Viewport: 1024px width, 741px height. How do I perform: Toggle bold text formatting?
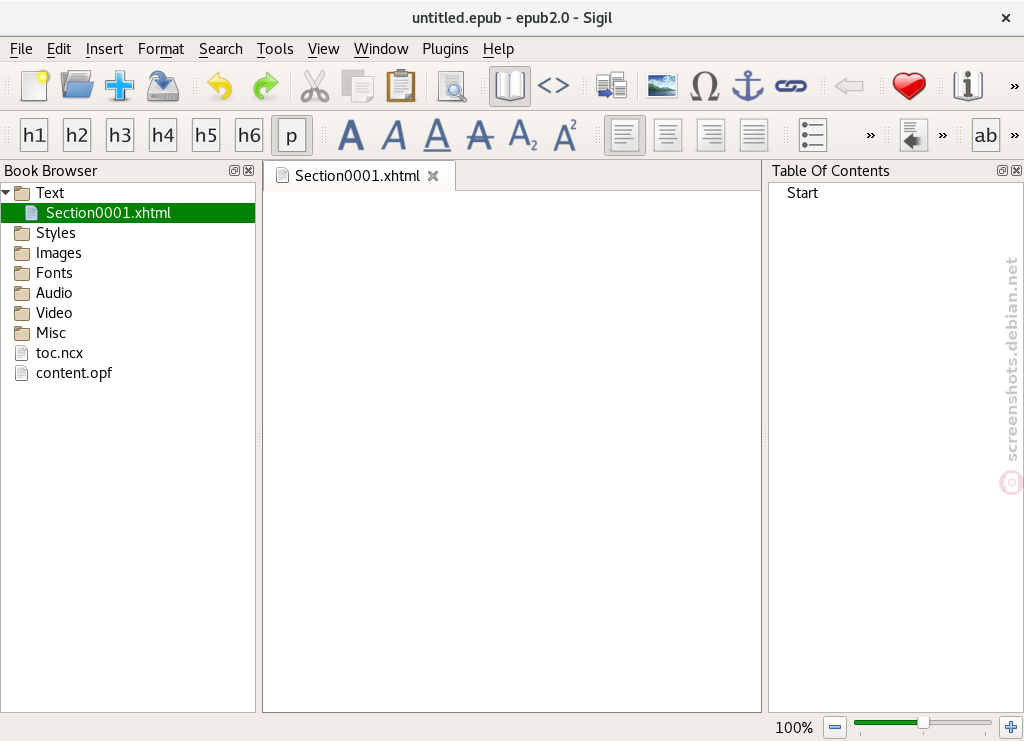coord(351,135)
